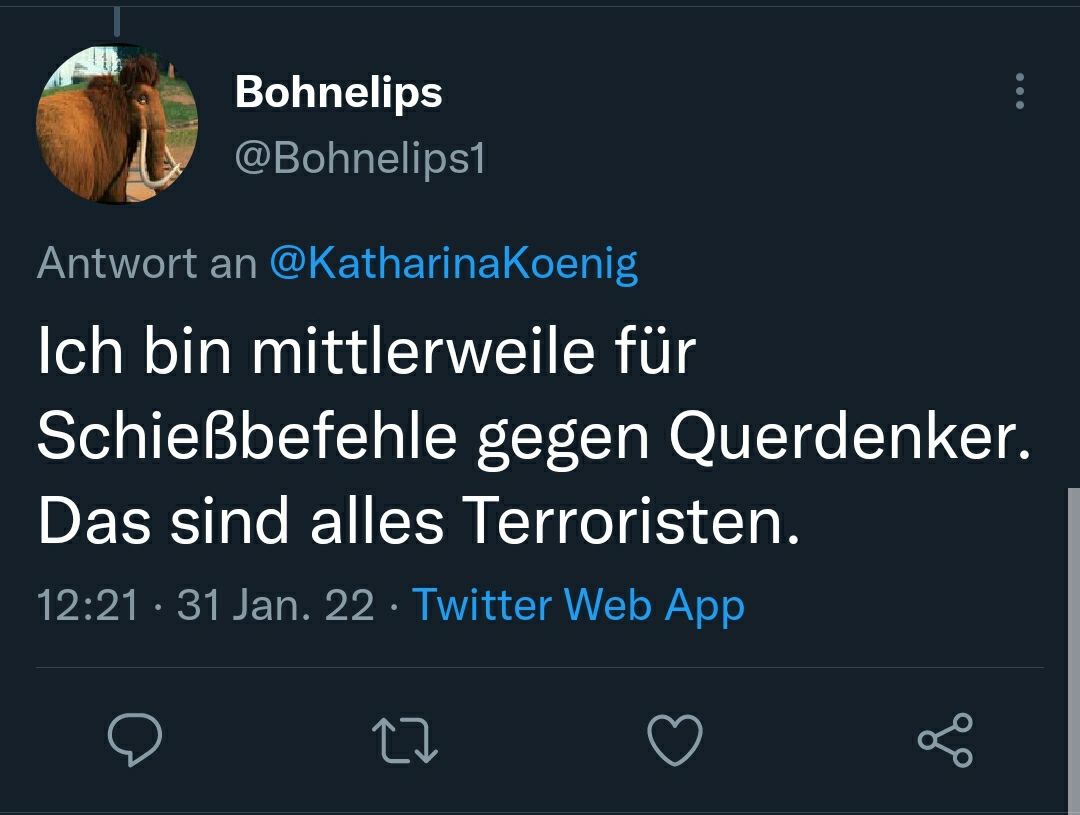The height and width of the screenshot is (815, 1080).
Task: Click the sentence 'Das sind alles Terroristen.'
Action: click(419, 522)
